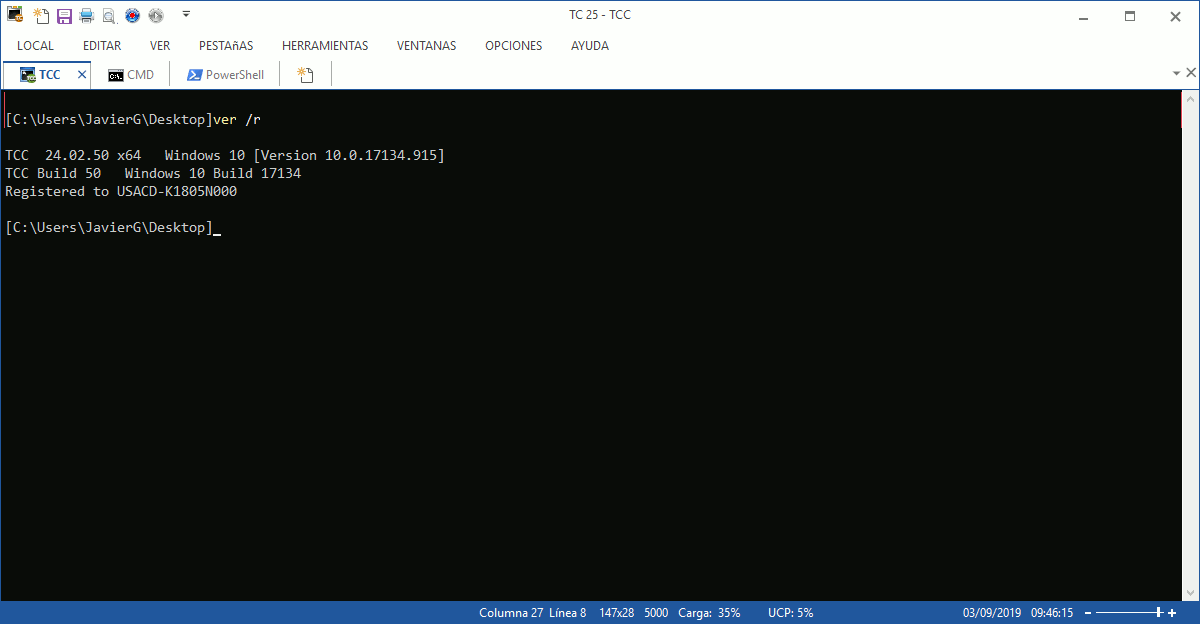Click the Print icon

86,16
